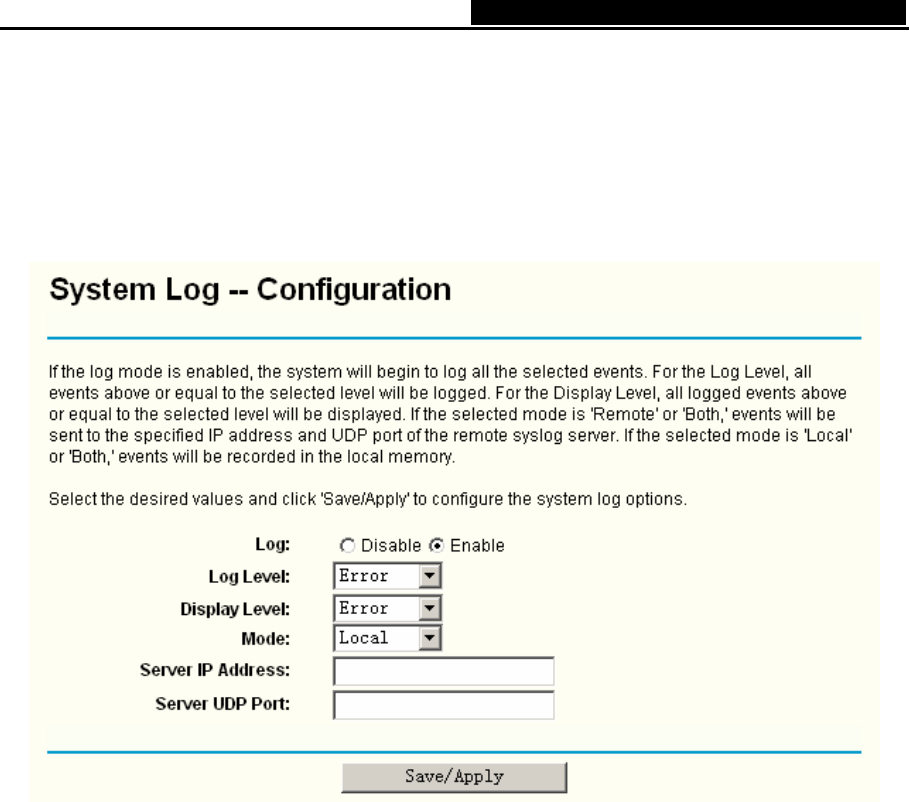Click the 'Select the desired values' instruction text

(x=368, y=499)
